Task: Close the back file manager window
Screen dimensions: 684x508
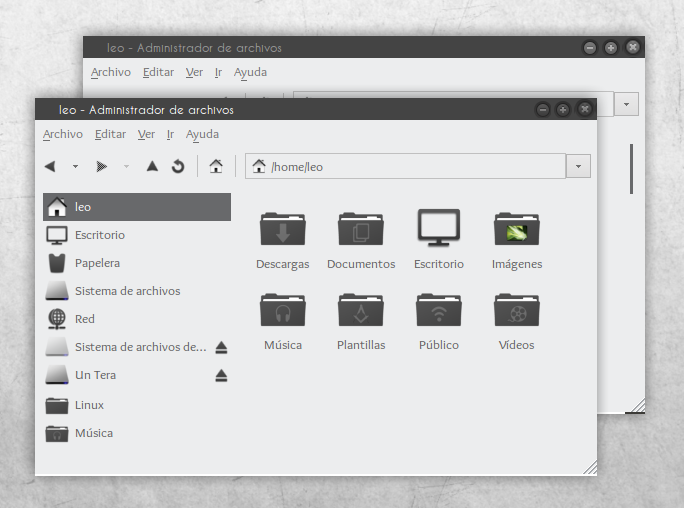Action: 633,47
